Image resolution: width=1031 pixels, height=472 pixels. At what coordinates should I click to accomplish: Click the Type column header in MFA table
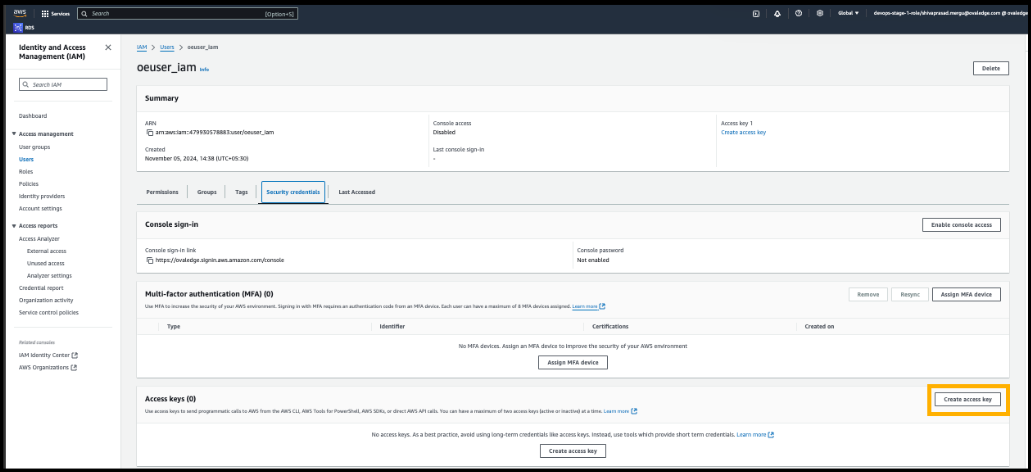(x=174, y=326)
